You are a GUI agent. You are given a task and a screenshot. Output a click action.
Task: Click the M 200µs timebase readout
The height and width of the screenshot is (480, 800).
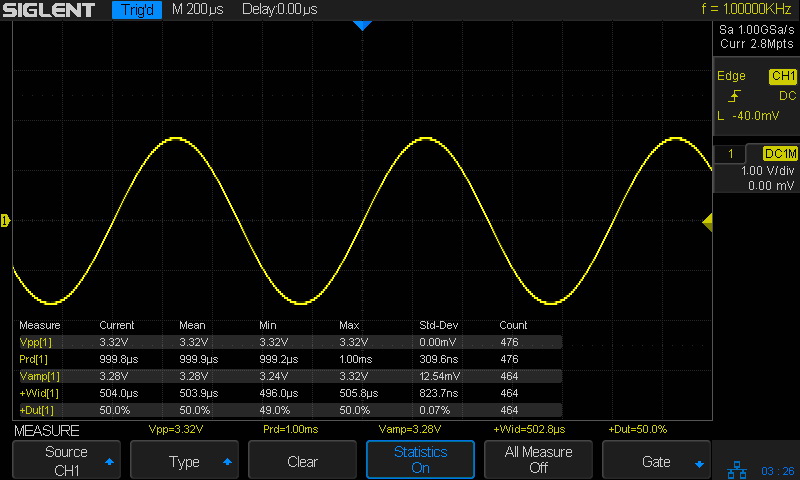point(198,11)
